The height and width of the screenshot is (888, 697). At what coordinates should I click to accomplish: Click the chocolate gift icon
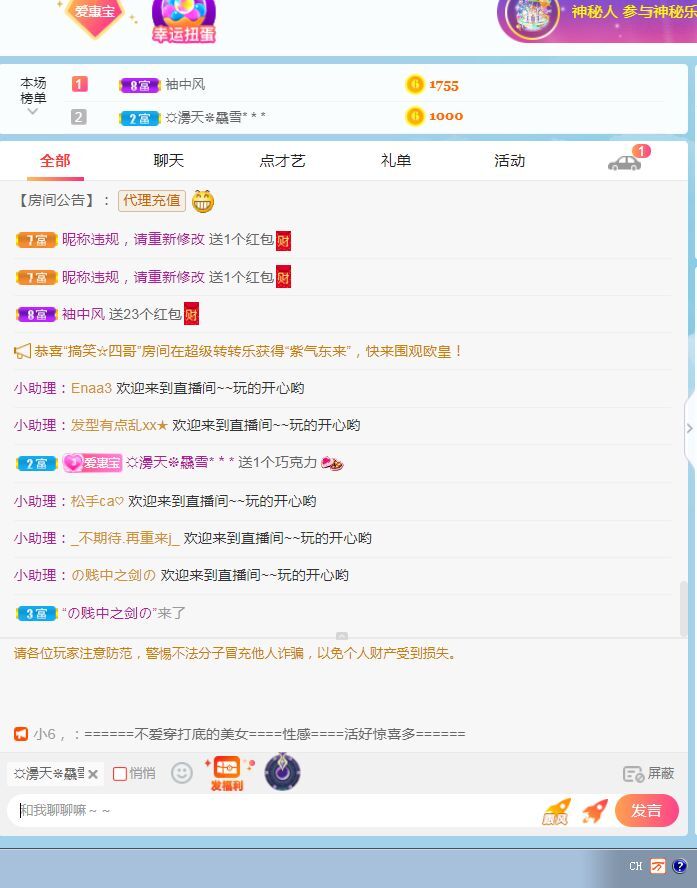[x=332, y=463]
